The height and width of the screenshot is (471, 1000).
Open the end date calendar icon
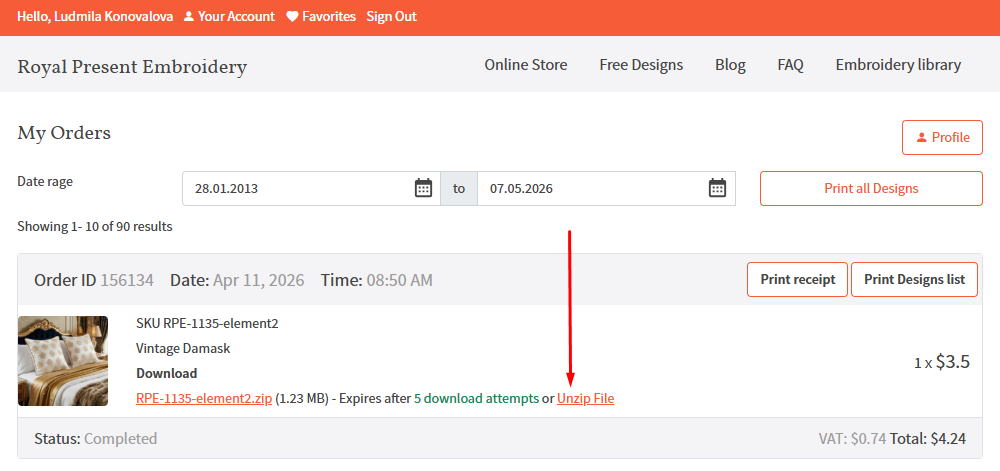[717, 189]
